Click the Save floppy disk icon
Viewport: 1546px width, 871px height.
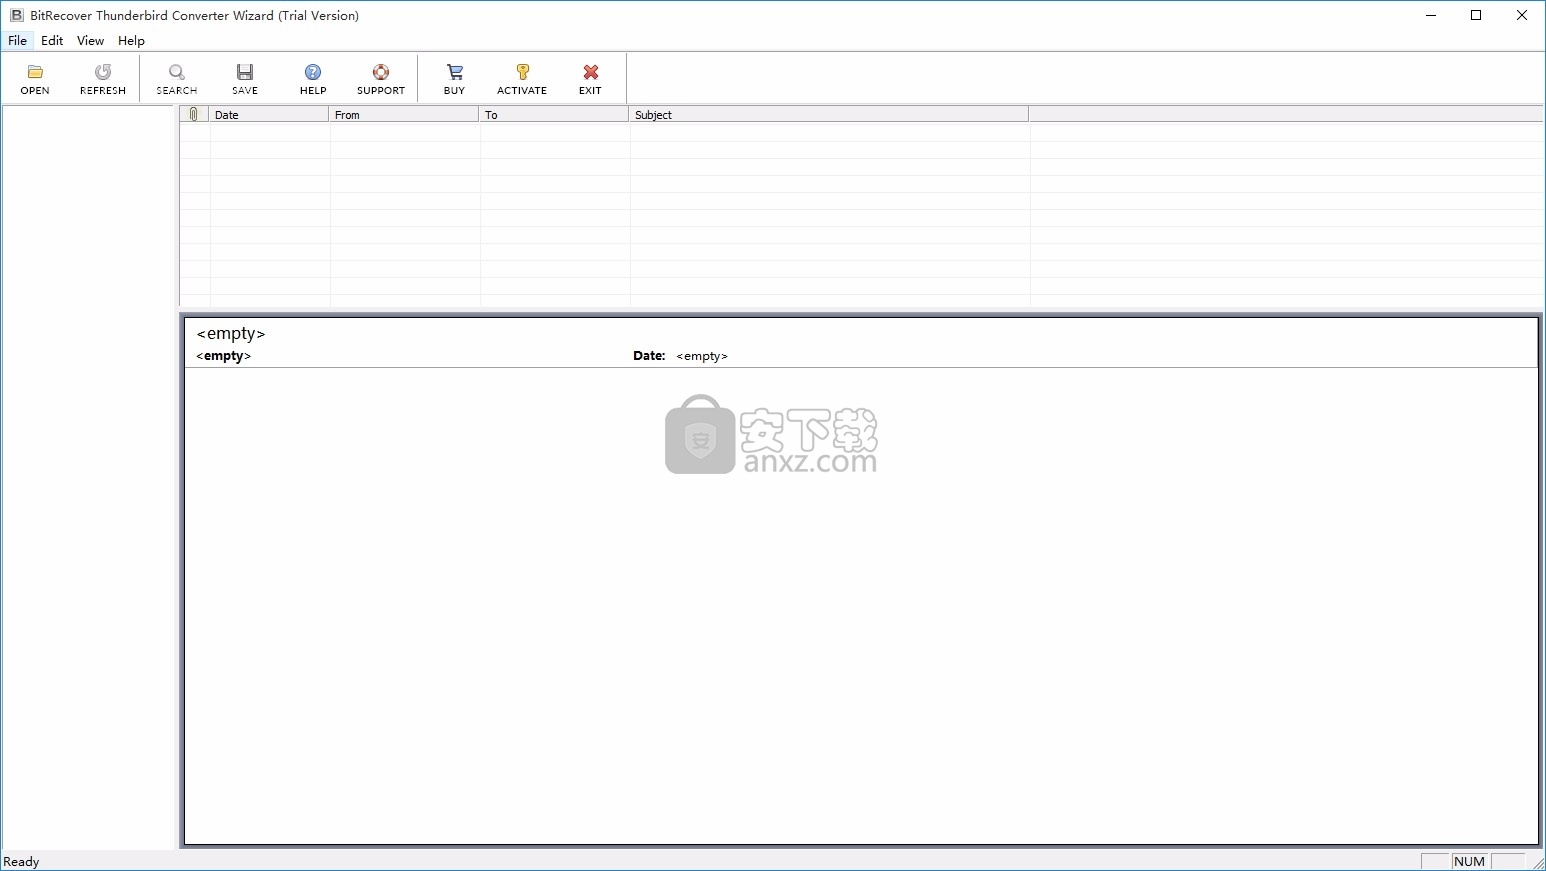[245, 73]
